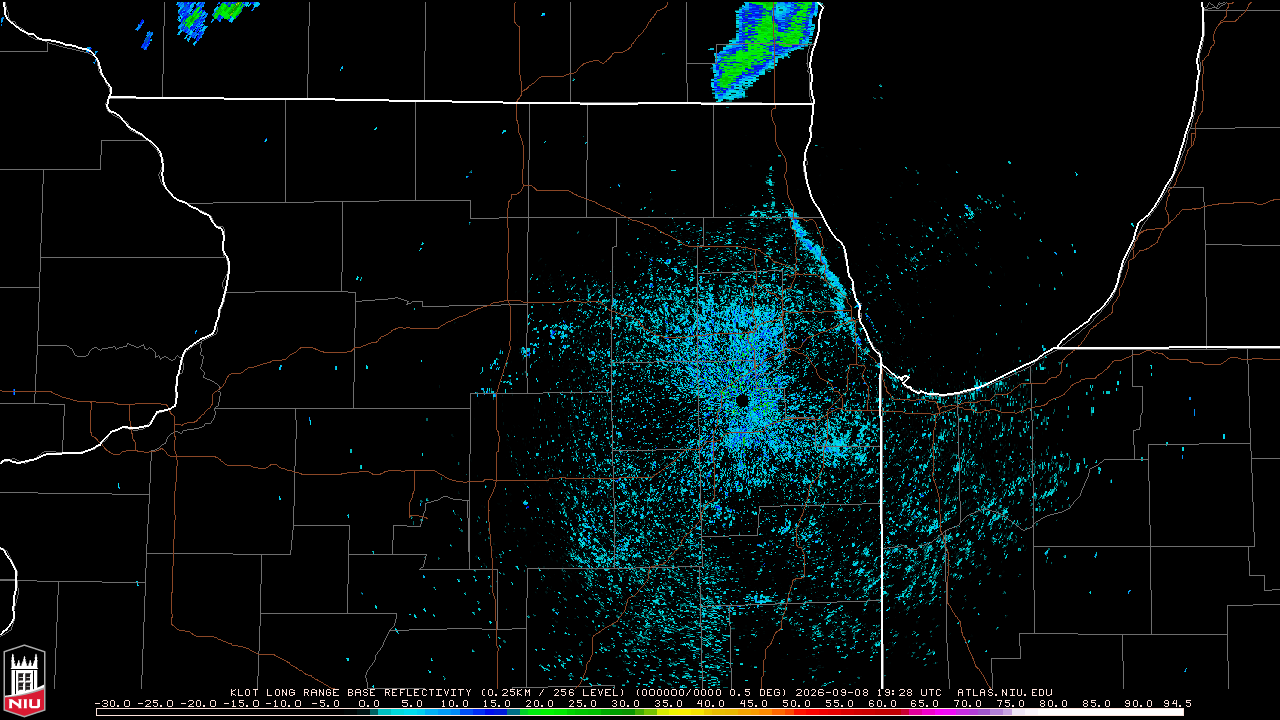Click the 50.0 value on the scale
1280x720 pixels.
pos(797,702)
